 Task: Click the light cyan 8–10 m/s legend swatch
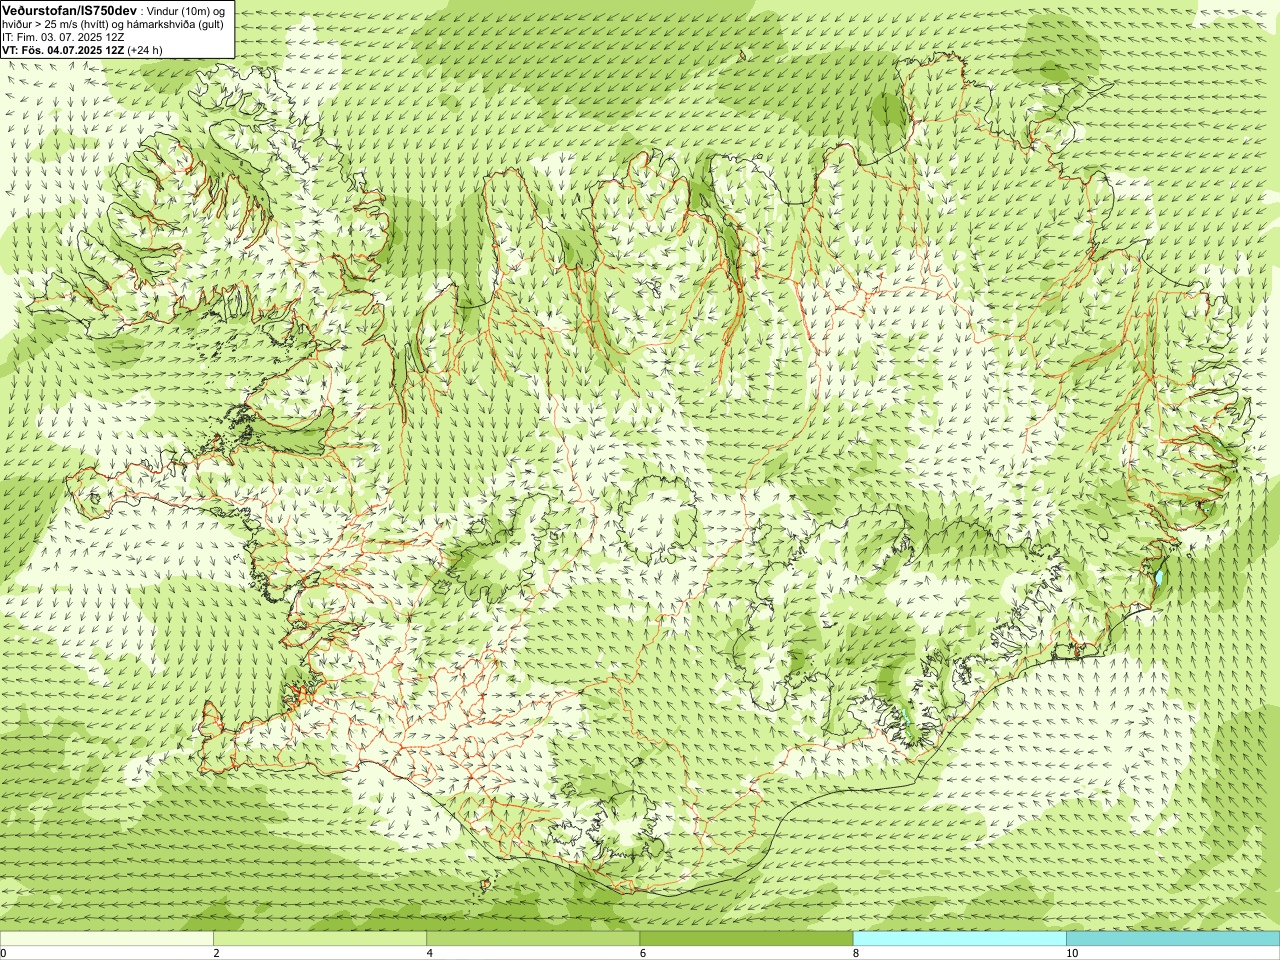pos(960,939)
